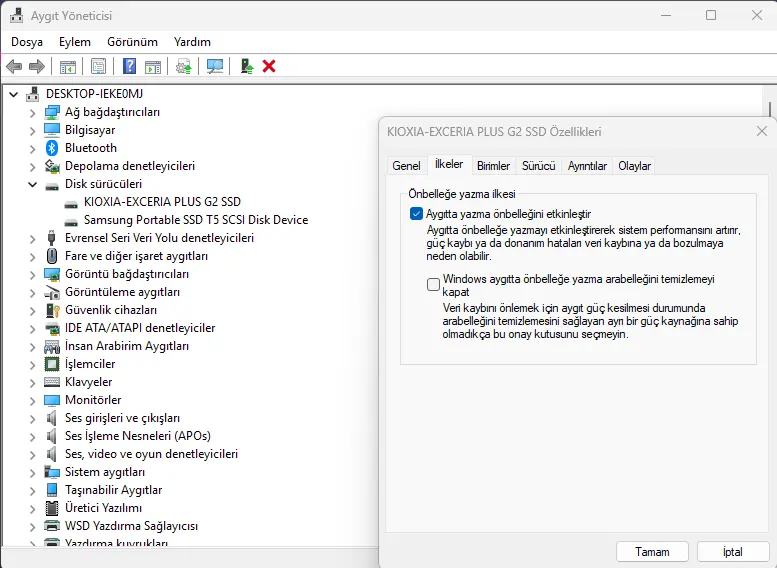Select the İlkeler tab
The image size is (777, 568).
tap(449, 164)
